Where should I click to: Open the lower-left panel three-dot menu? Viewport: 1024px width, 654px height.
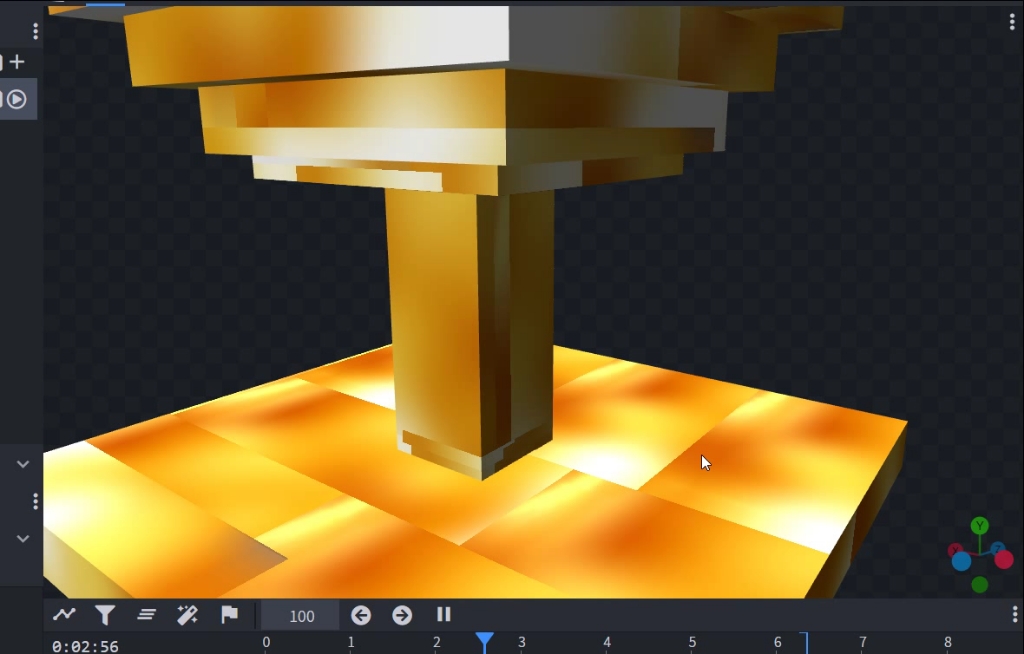point(35,501)
